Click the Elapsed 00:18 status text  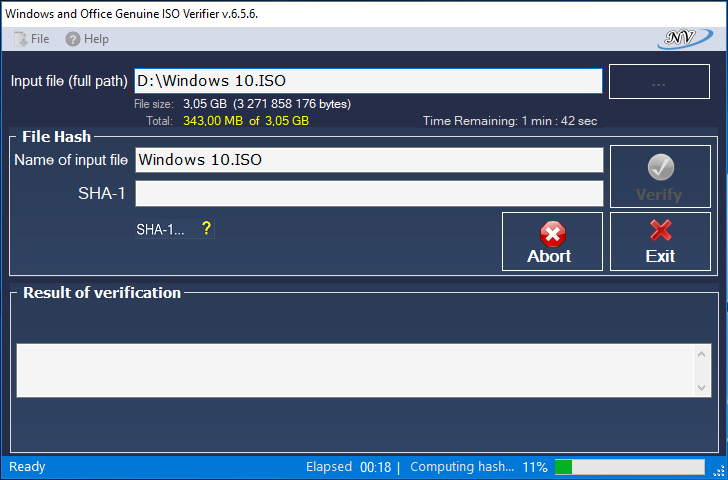[349, 467]
